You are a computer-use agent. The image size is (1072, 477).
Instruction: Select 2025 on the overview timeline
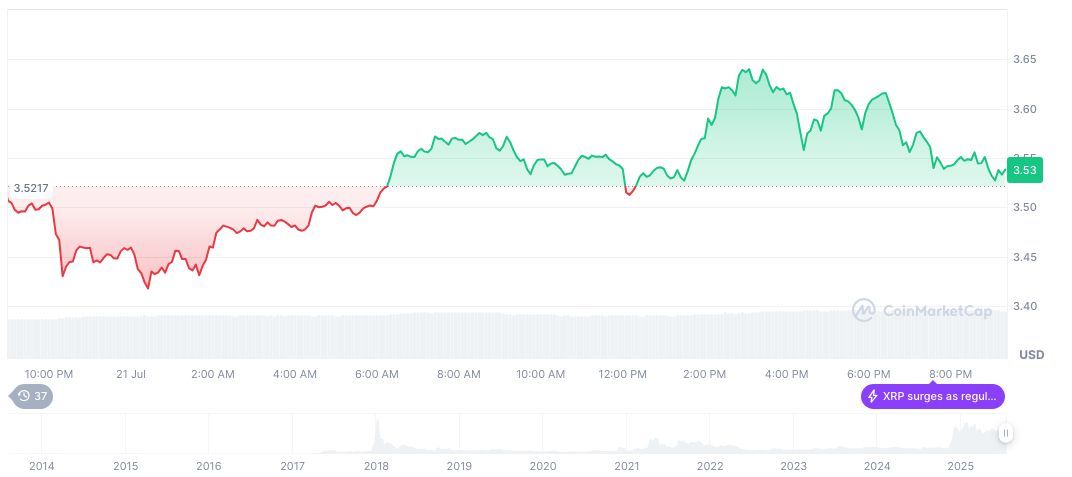tap(960, 466)
